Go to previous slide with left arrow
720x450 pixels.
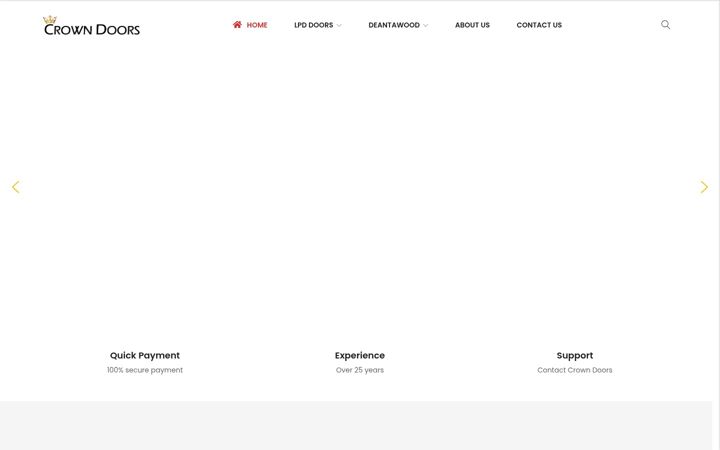pyautogui.click(x=16, y=187)
